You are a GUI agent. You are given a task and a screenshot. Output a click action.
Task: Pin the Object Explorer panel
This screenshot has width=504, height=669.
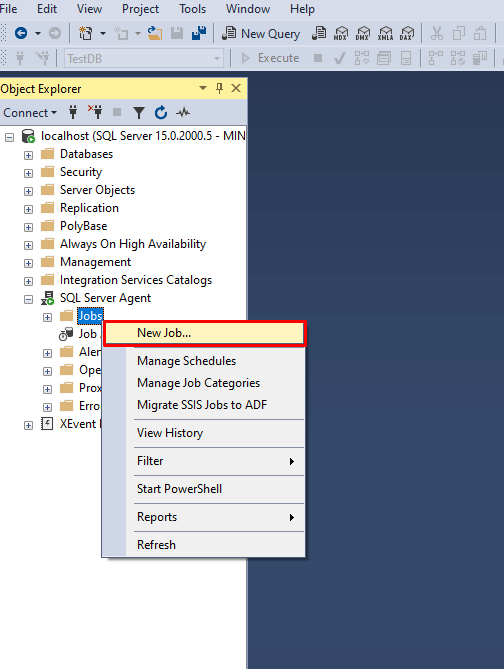pos(219,88)
